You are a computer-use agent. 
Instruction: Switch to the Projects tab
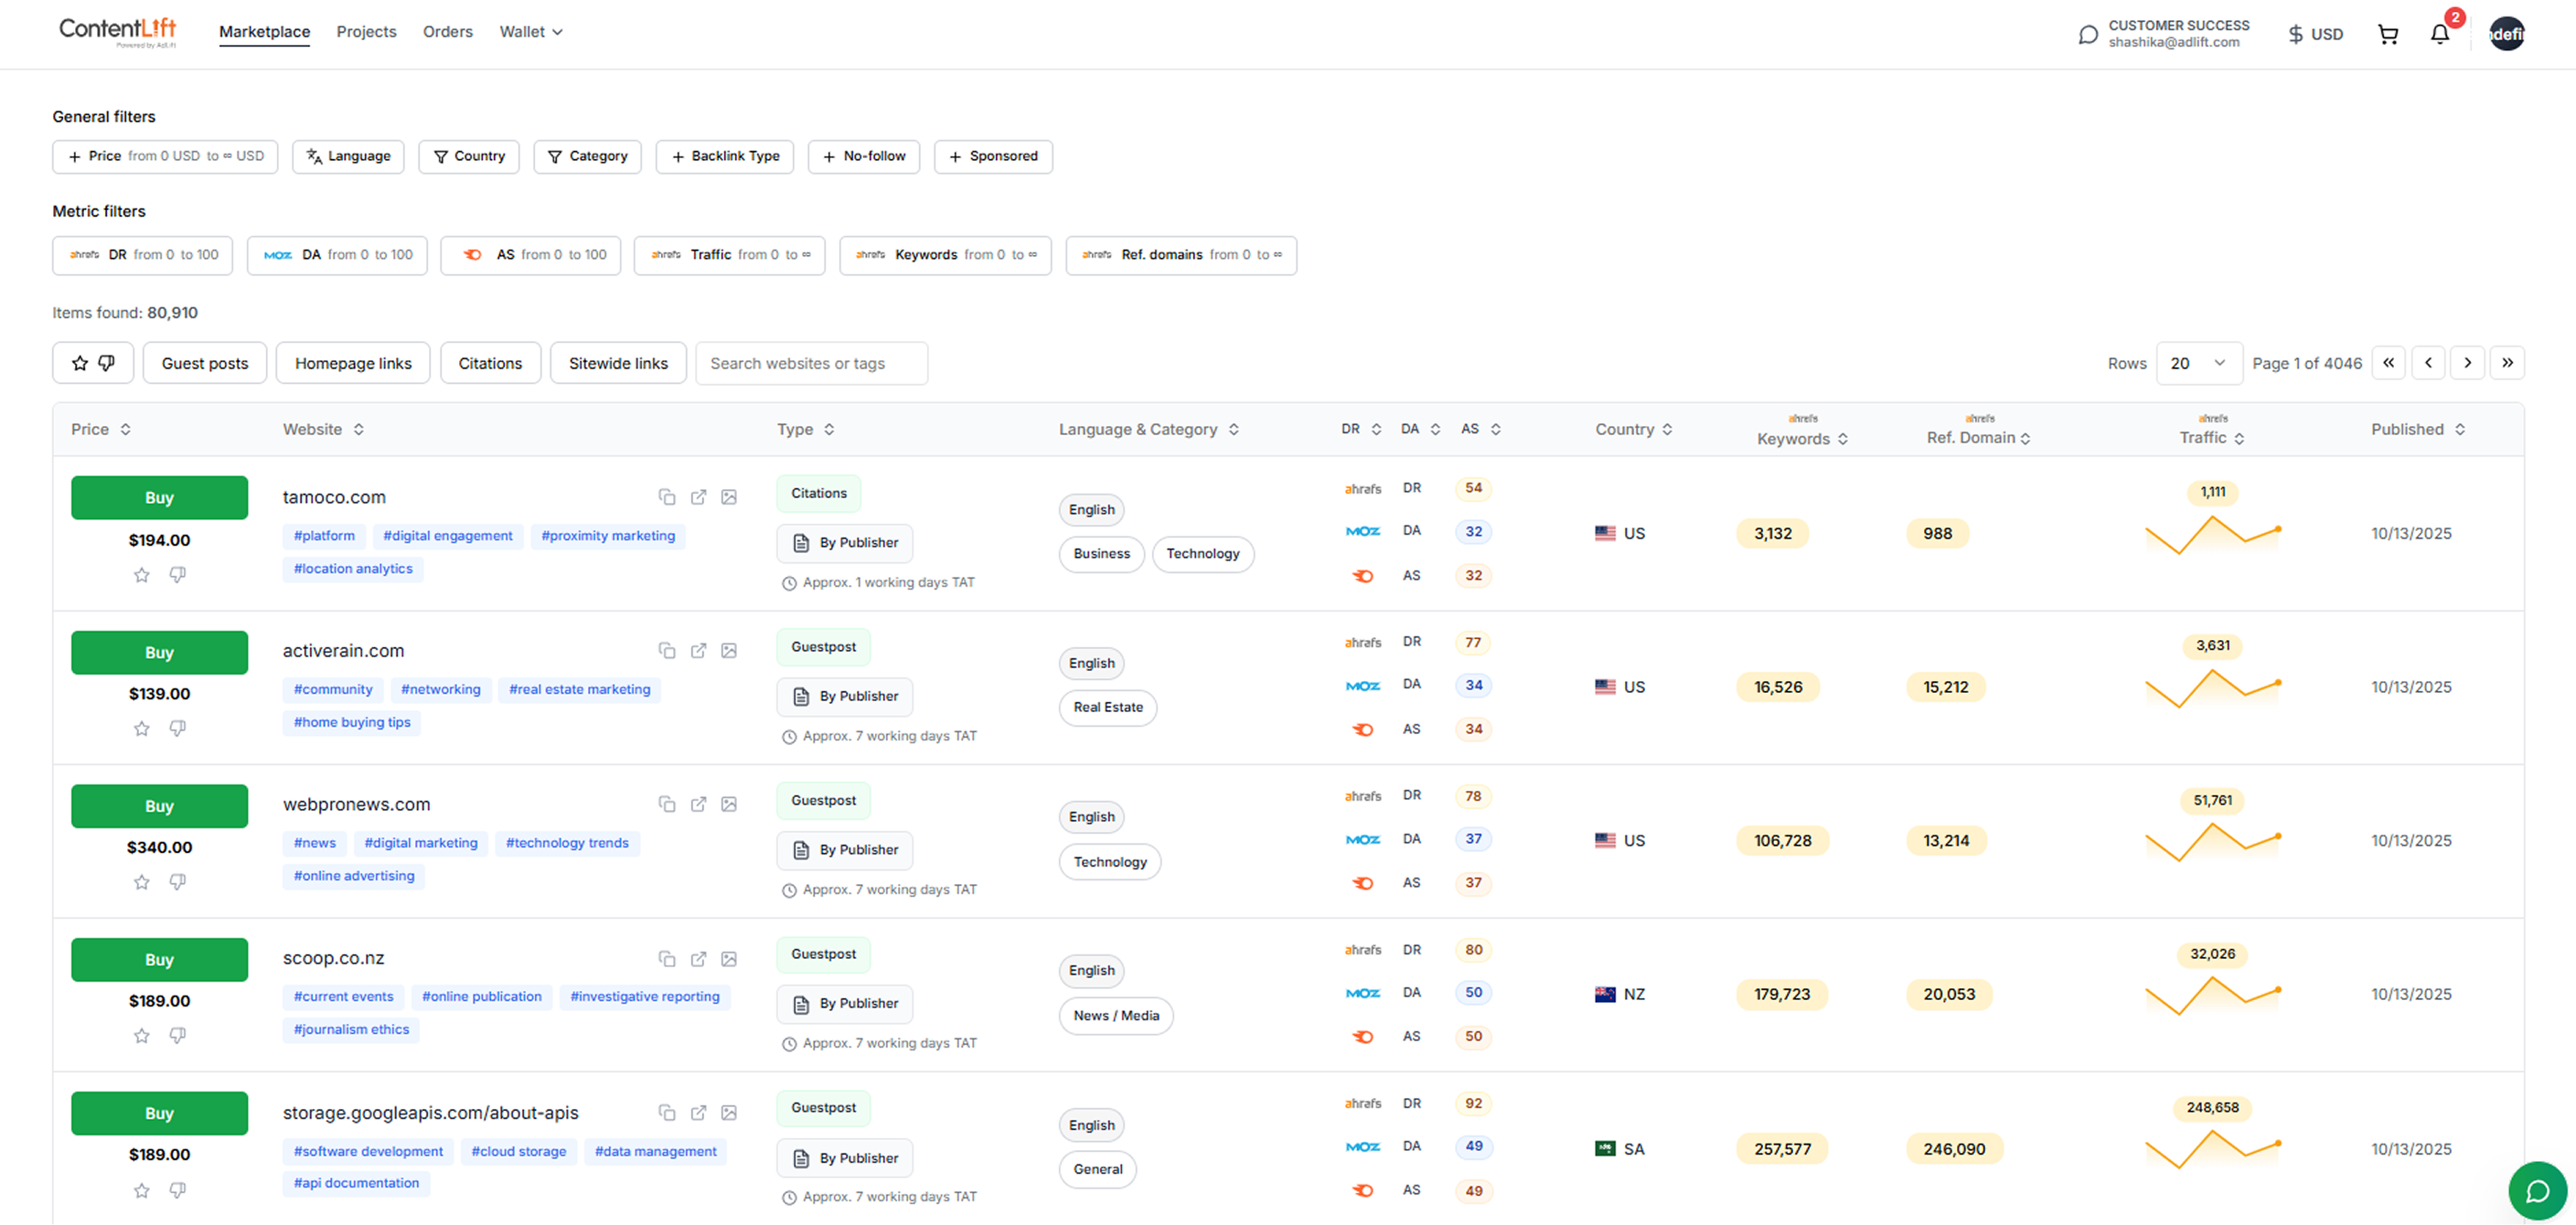[366, 32]
